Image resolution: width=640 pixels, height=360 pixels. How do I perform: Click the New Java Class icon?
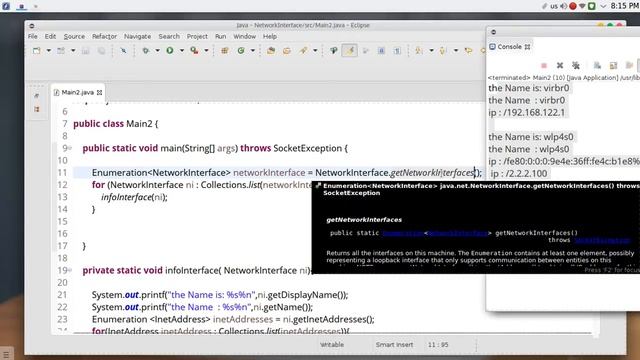tap(241, 51)
